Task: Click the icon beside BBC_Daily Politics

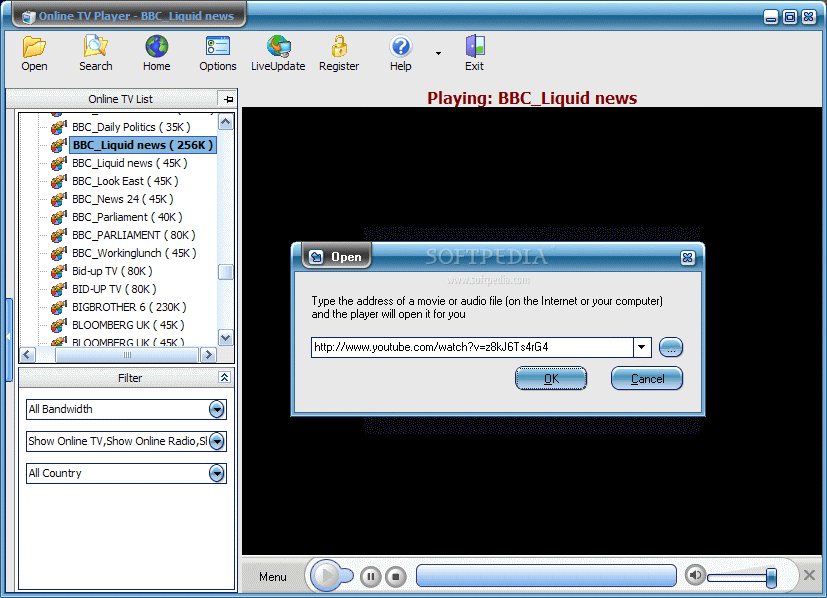Action: (59, 127)
